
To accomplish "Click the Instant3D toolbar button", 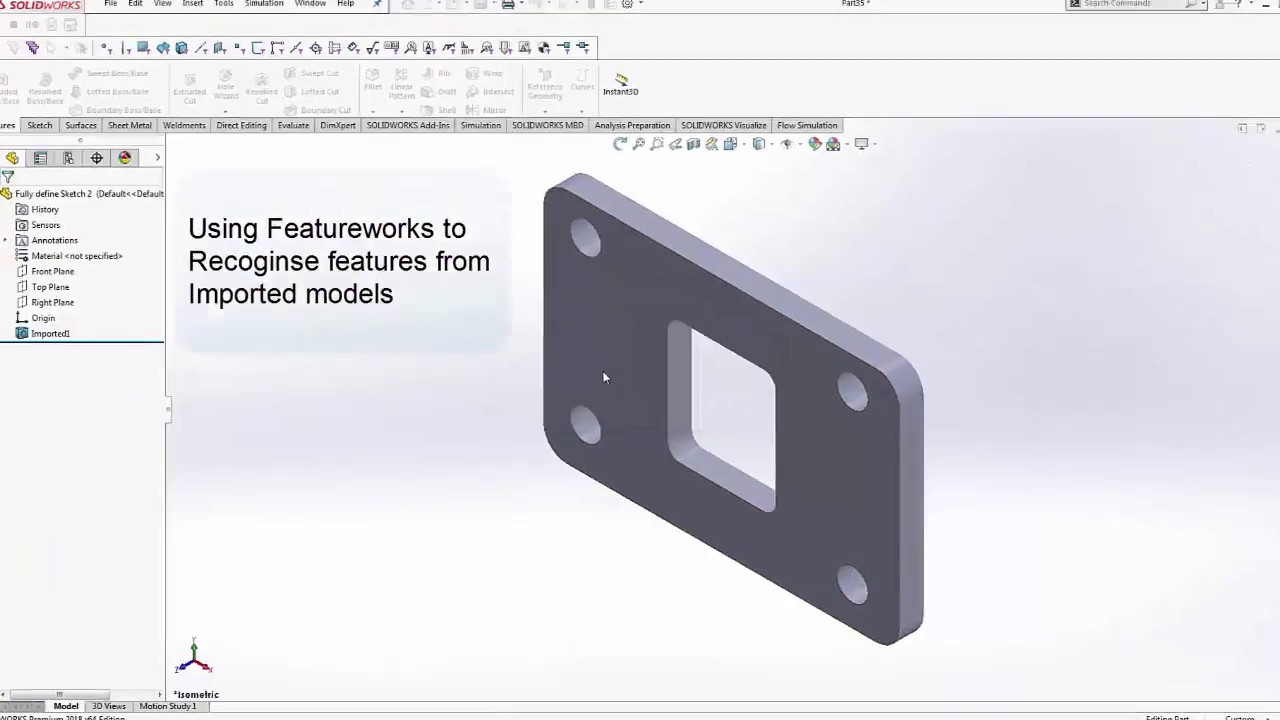I will (620, 84).
